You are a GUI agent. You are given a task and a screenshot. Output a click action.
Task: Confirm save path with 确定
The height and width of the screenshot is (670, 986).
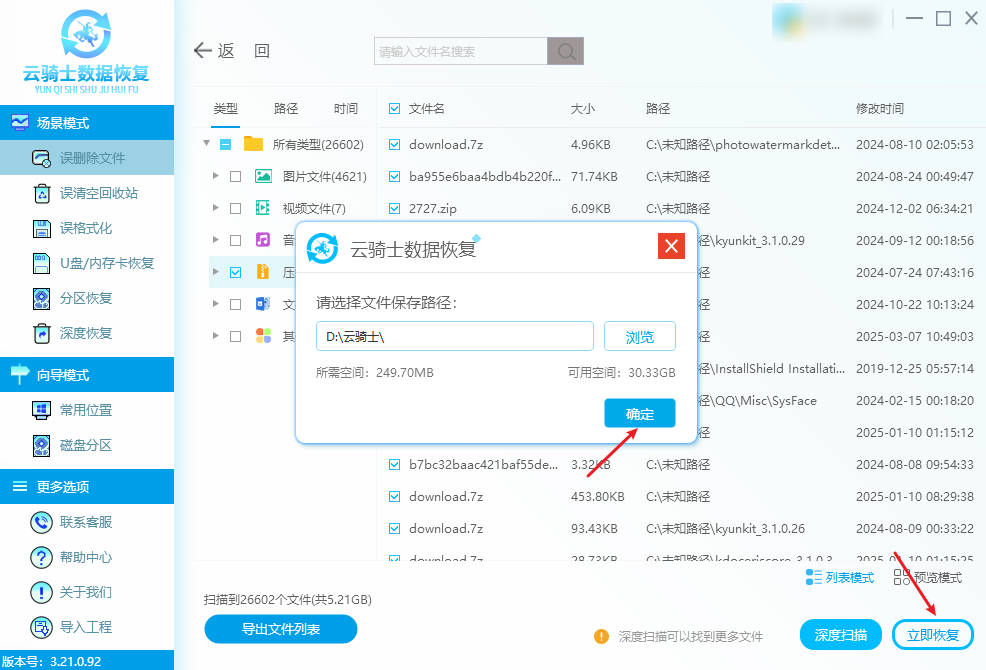tap(640, 413)
